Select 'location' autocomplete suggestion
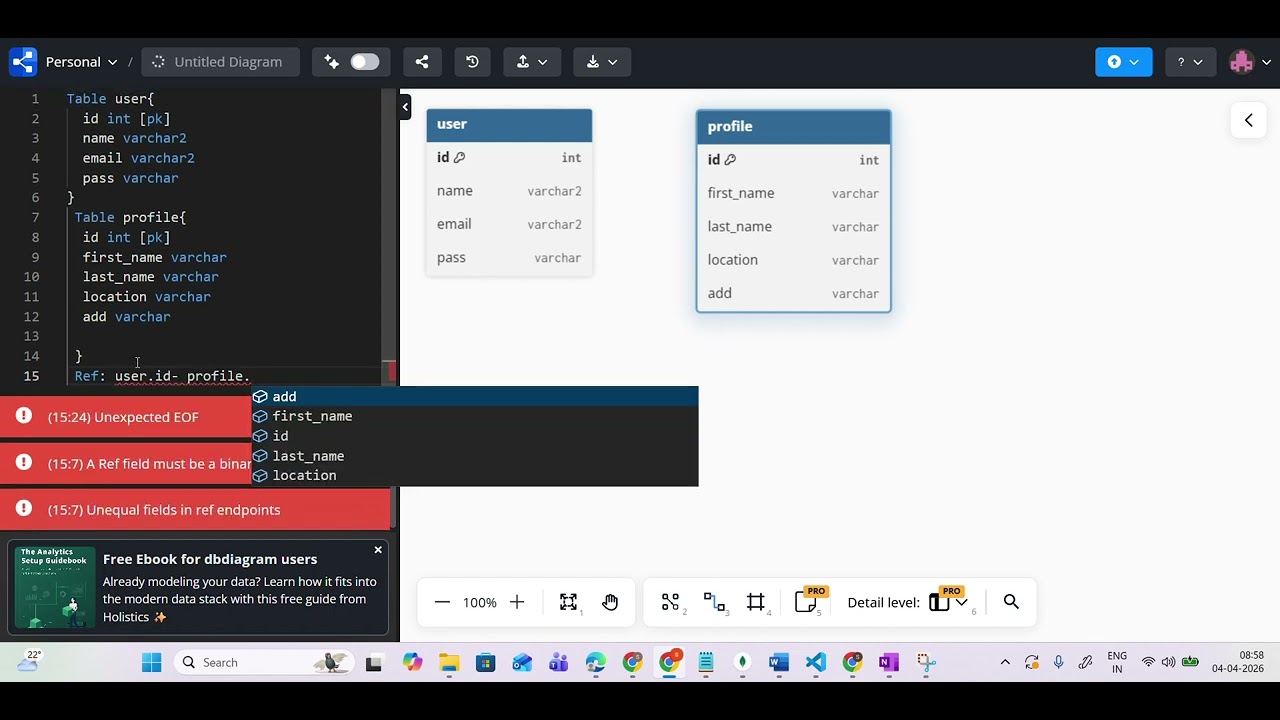1280x720 pixels. pos(475,476)
